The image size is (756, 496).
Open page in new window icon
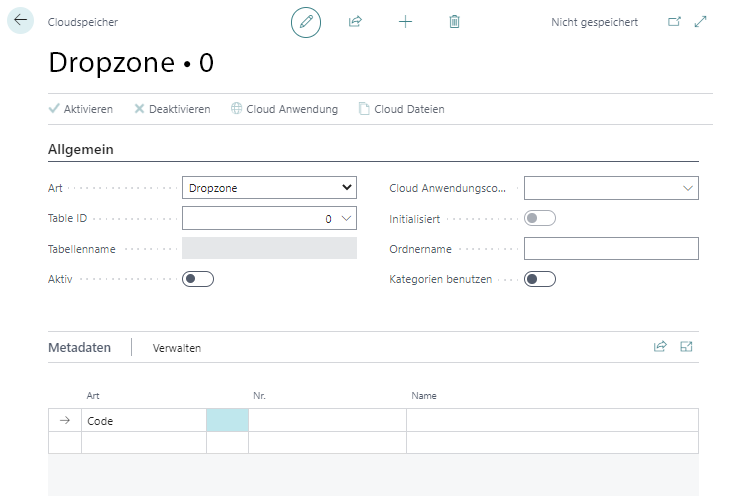[674, 21]
